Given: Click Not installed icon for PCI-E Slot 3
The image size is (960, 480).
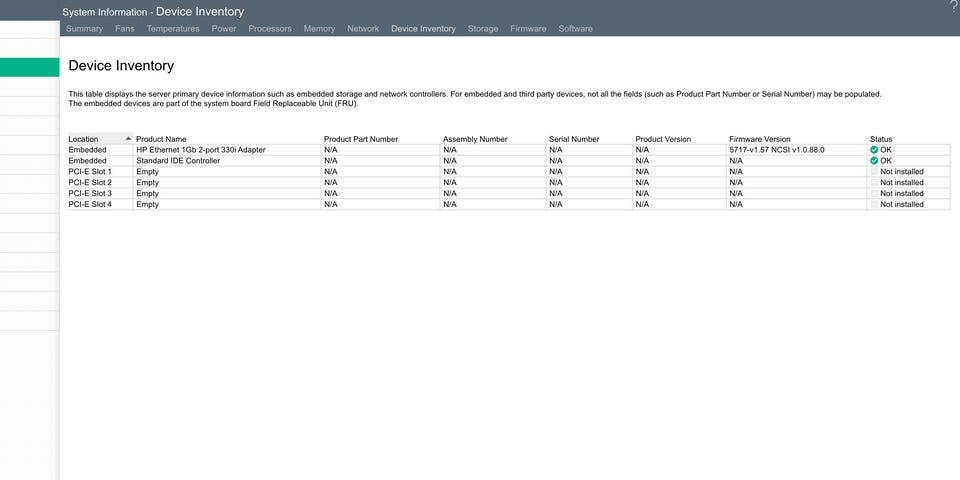Looking at the screenshot, I should pos(874,194).
